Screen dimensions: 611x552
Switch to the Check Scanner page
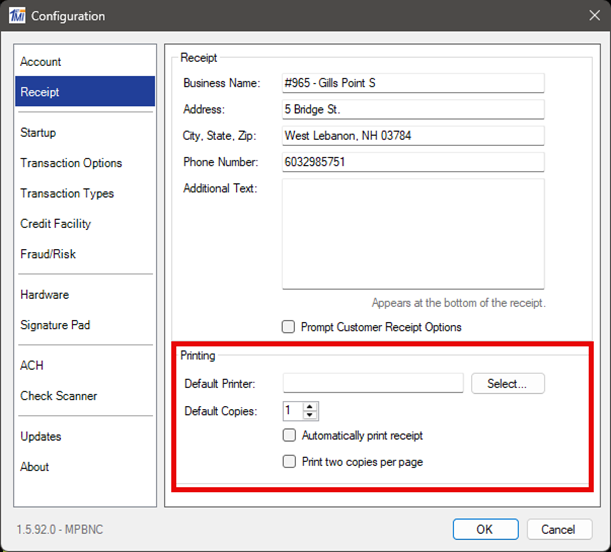tap(59, 396)
